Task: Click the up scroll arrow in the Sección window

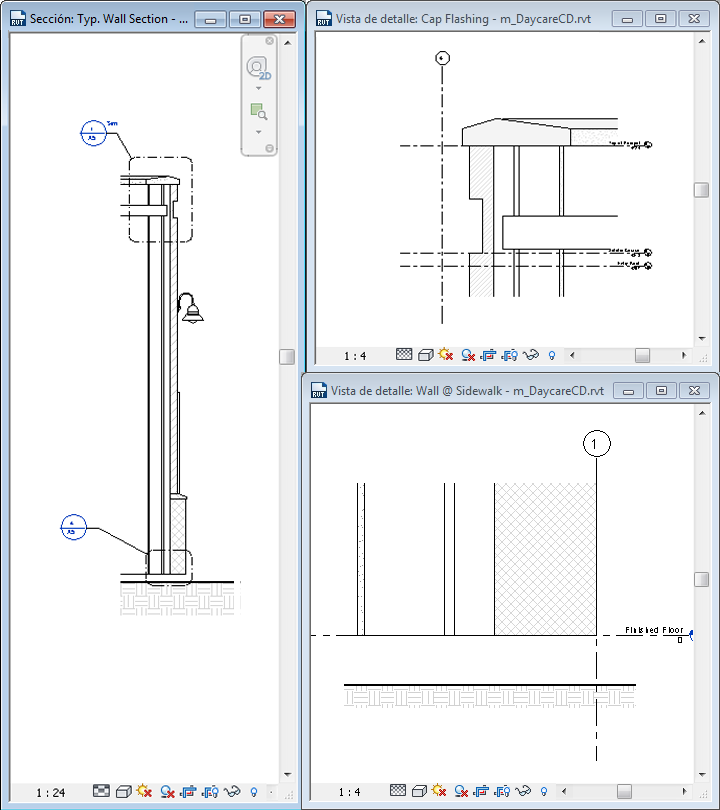Action: click(x=287, y=42)
